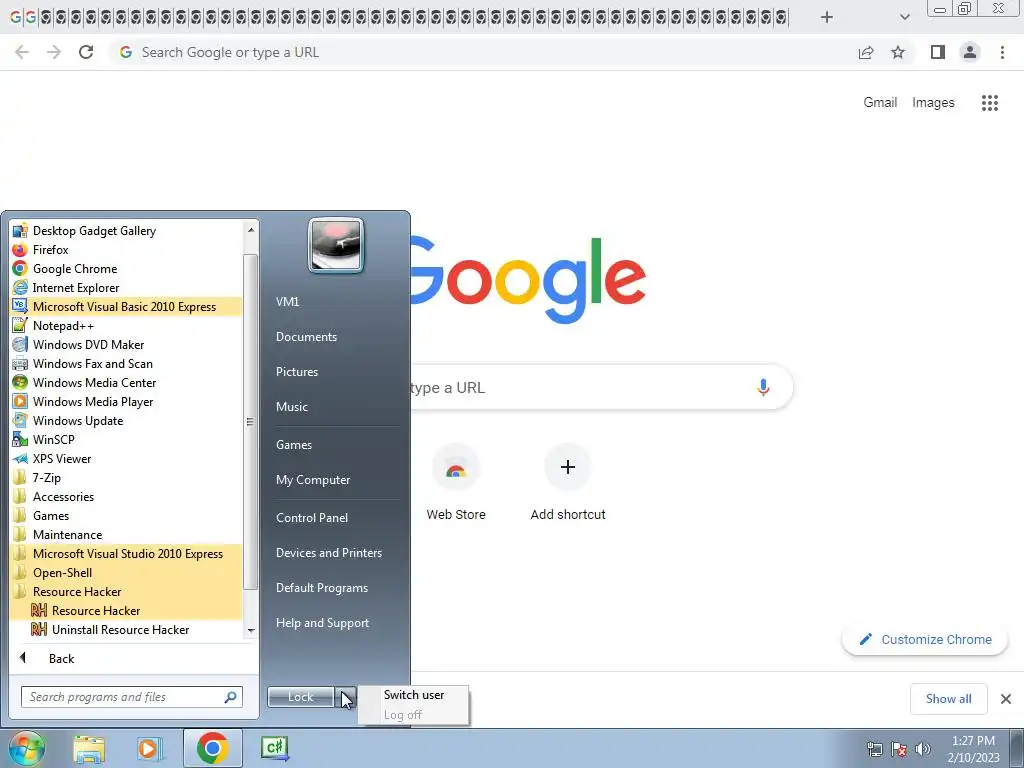Image resolution: width=1024 pixels, height=768 pixels.
Task: Click the Add shortcut tile
Action: [568, 483]
